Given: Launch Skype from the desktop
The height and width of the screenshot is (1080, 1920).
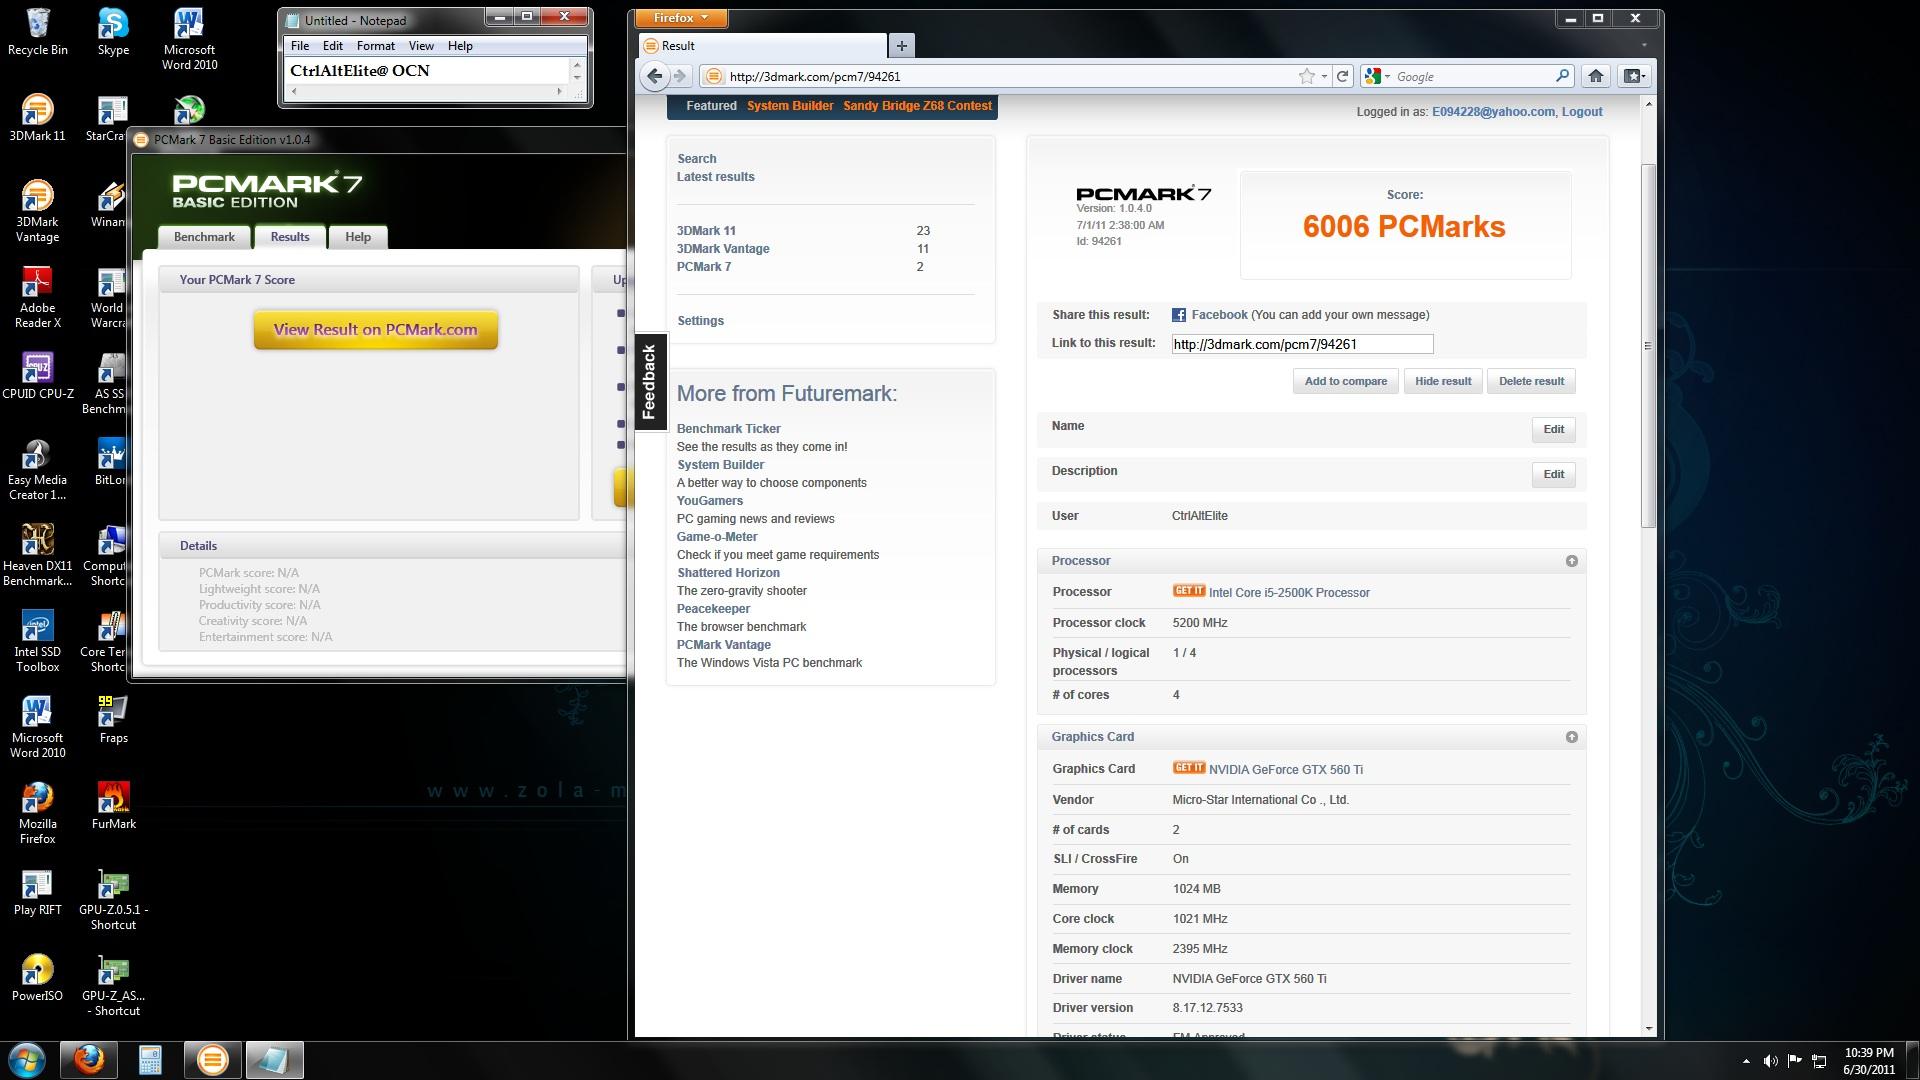Looking at the screenshot, I should tap(113, 32).
